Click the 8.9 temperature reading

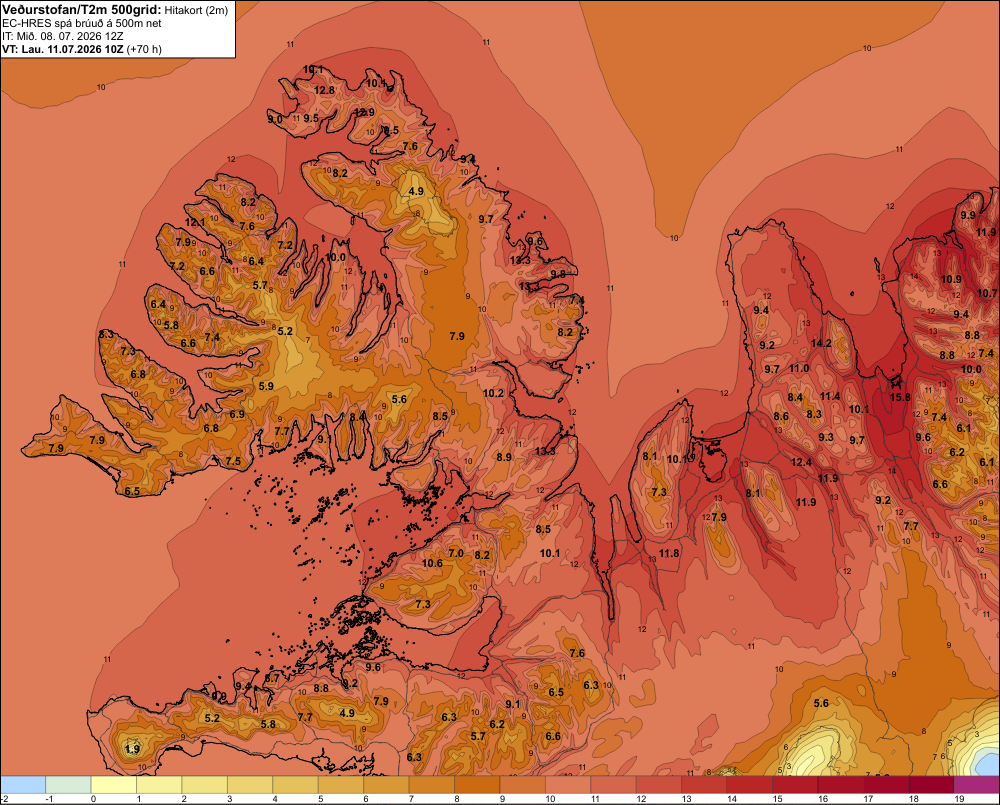[x=504, y=457]
